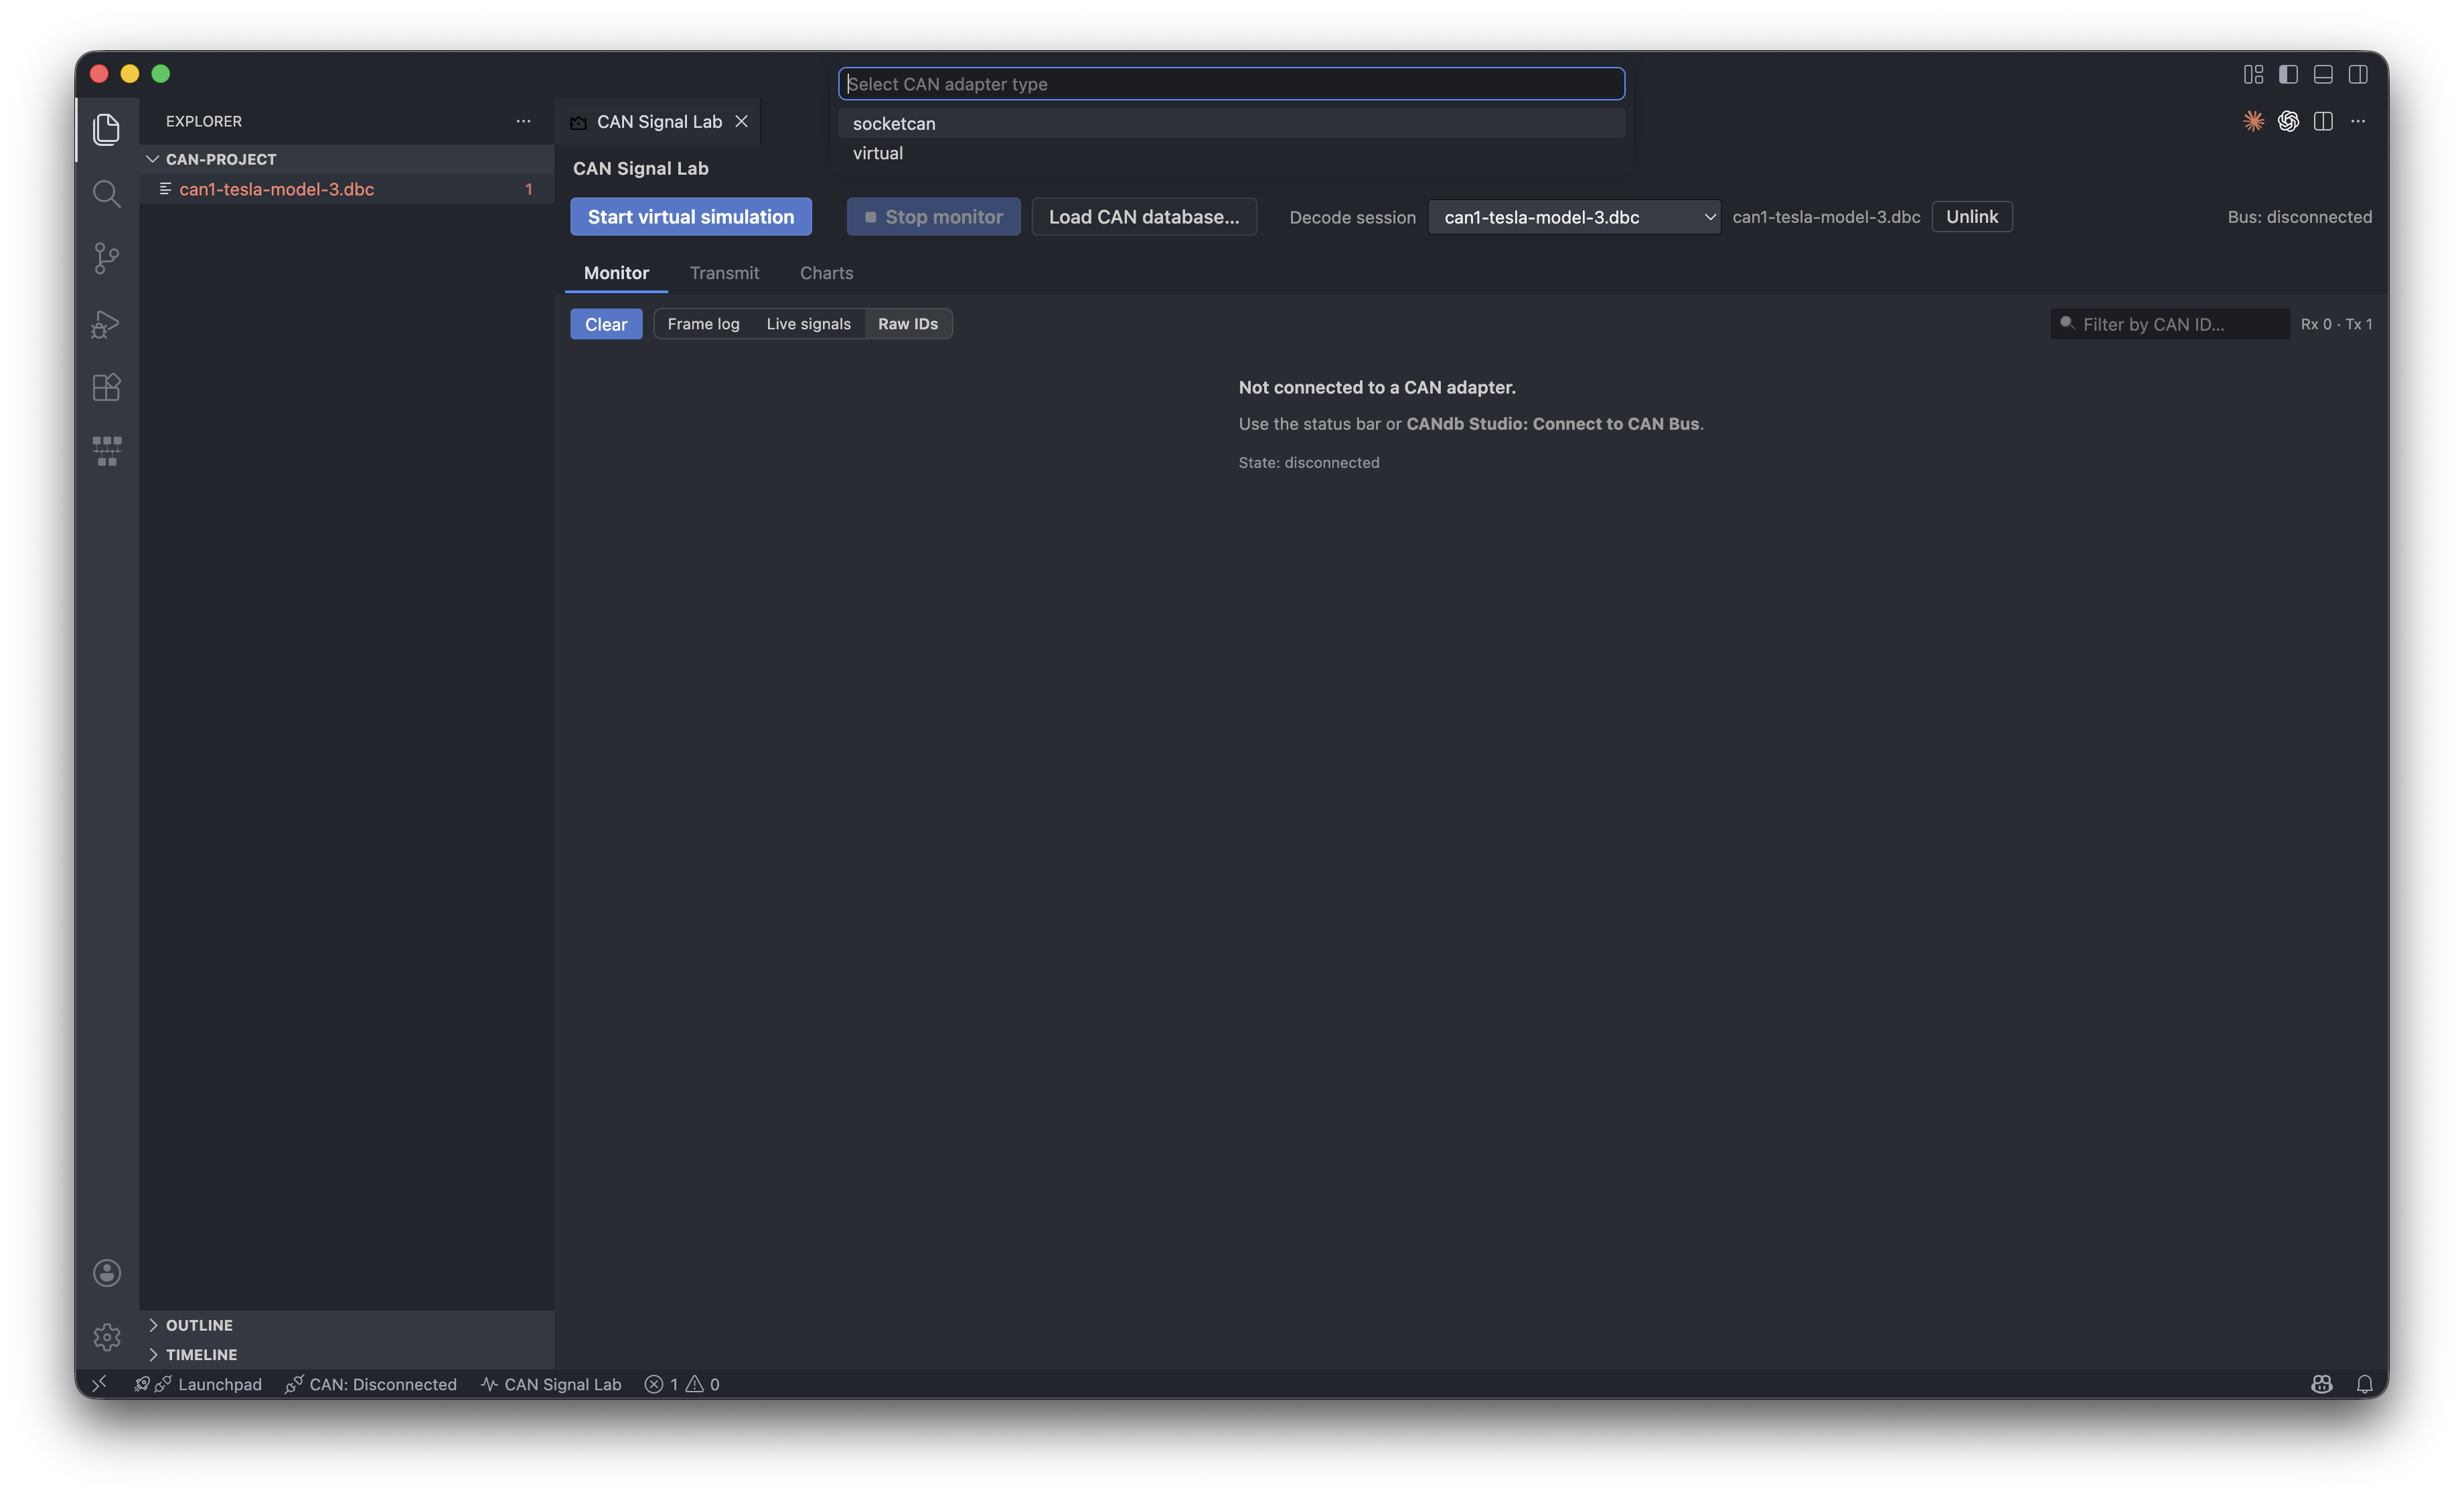The image size is (2464, 1498).
Task: Toggle the primary side bar layout icon
Action: 2288,74
